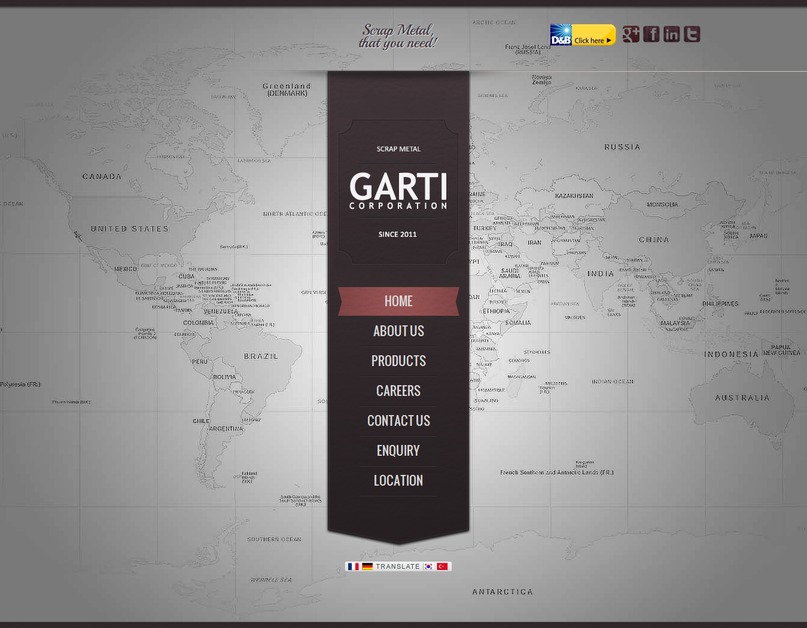Click the 'SCRAP METAL' heading above logo
807x628 pixels.
(x=398, y=149)
